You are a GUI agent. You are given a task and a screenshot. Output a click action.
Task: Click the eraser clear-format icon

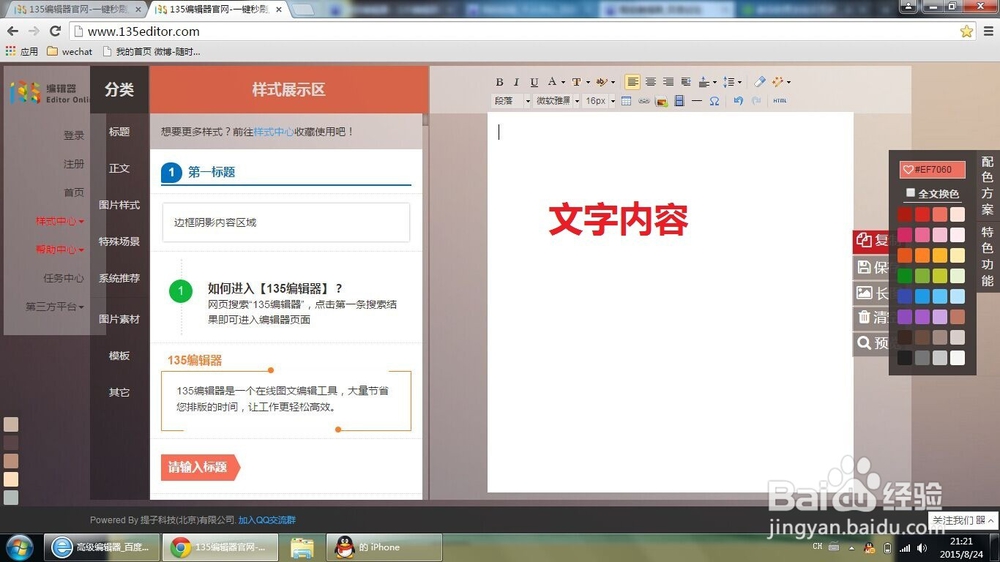[760, 82]
